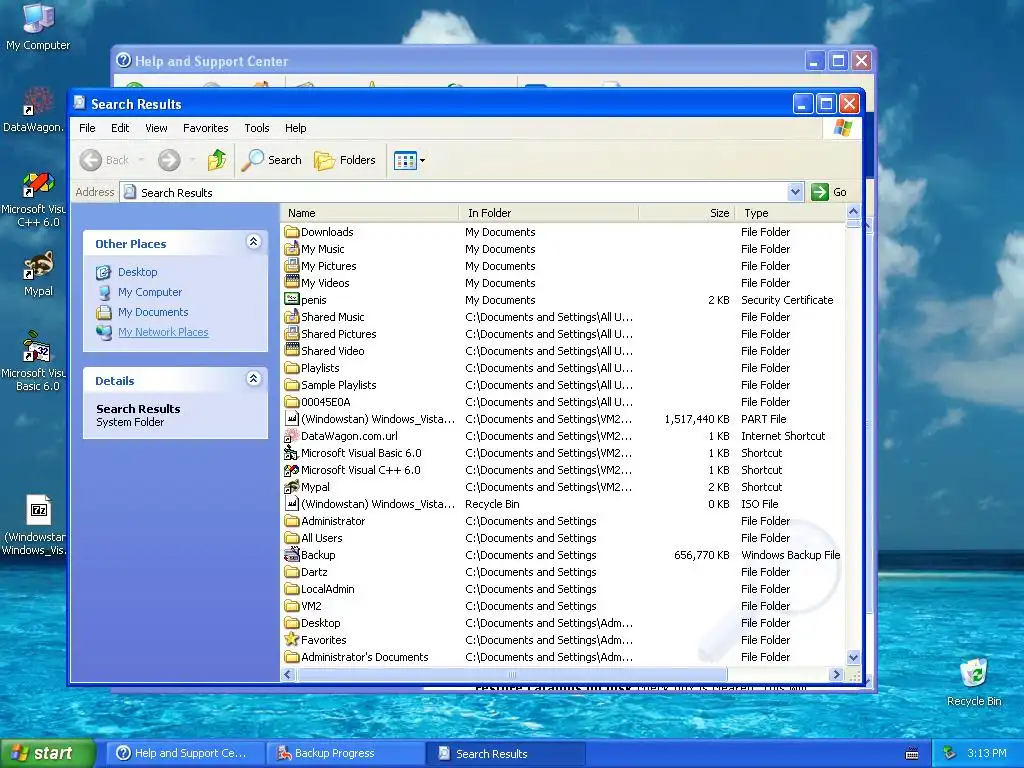1024x768 pixels.
Task: Select the Dartz folder row
Action: tap(564, 571)
